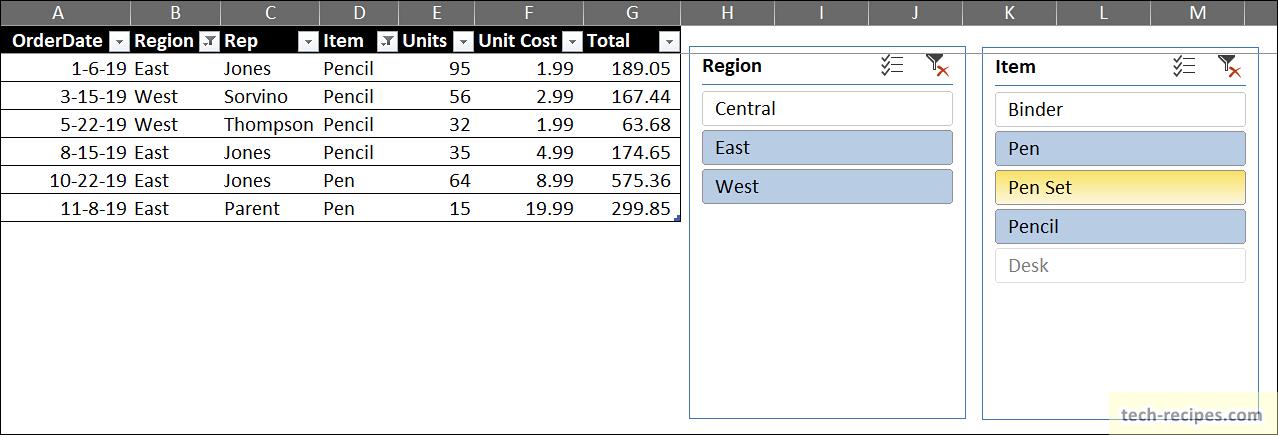
Task: Clear filter on the Item slicer
Action: 1229,67
